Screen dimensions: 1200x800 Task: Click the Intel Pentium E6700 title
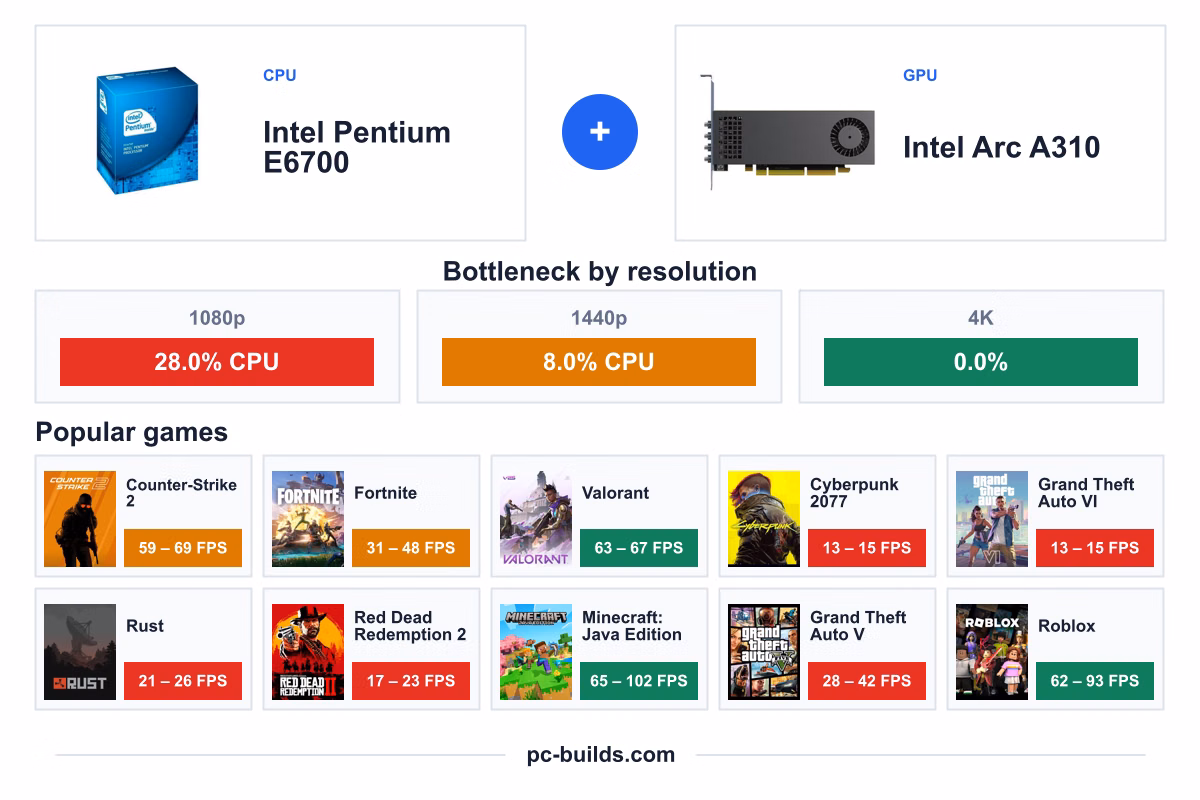357,147
